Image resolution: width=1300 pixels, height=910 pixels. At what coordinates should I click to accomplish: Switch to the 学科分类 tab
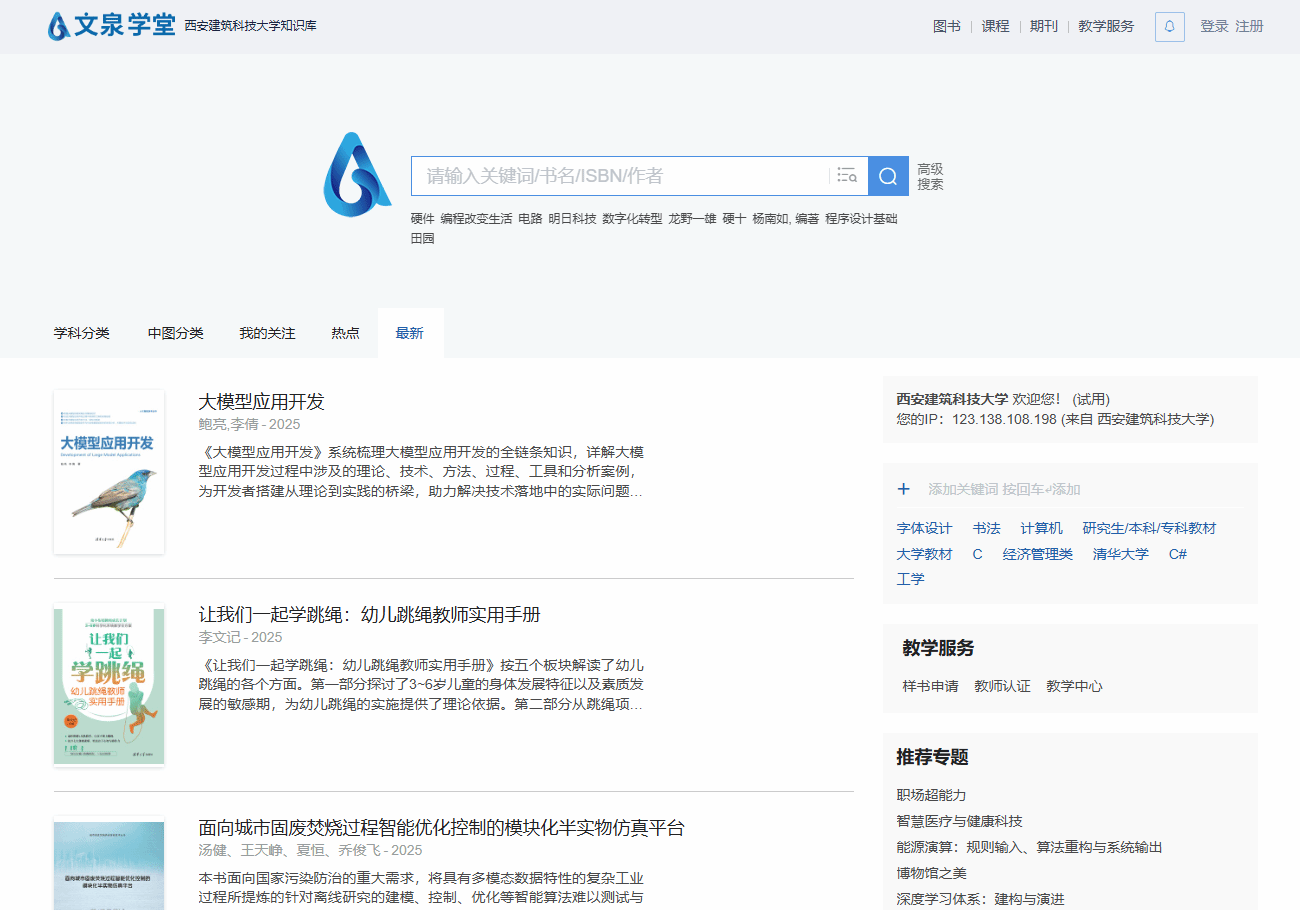point(82,333)
